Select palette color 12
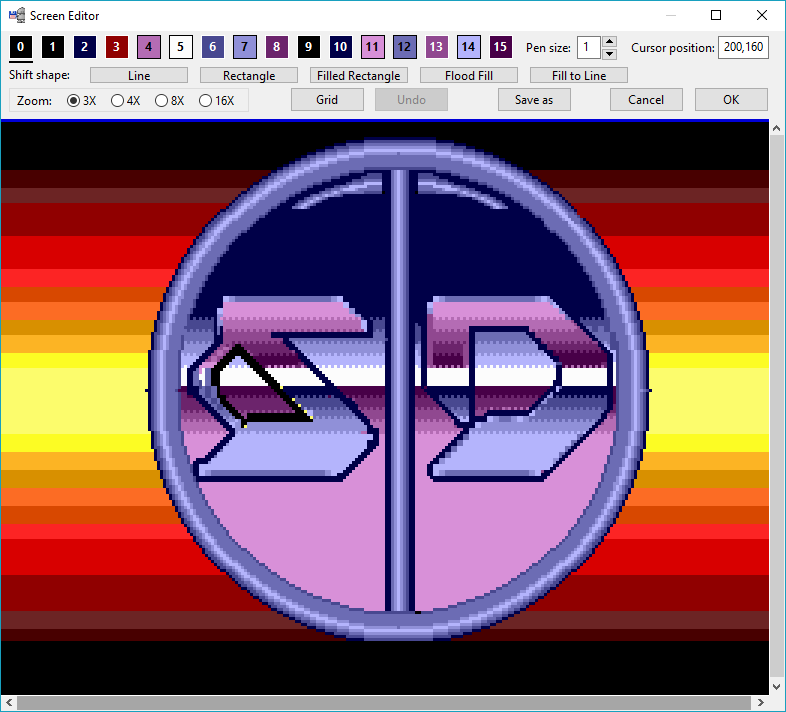The height and width of the screenshot is (712, 786). [405, 47]
